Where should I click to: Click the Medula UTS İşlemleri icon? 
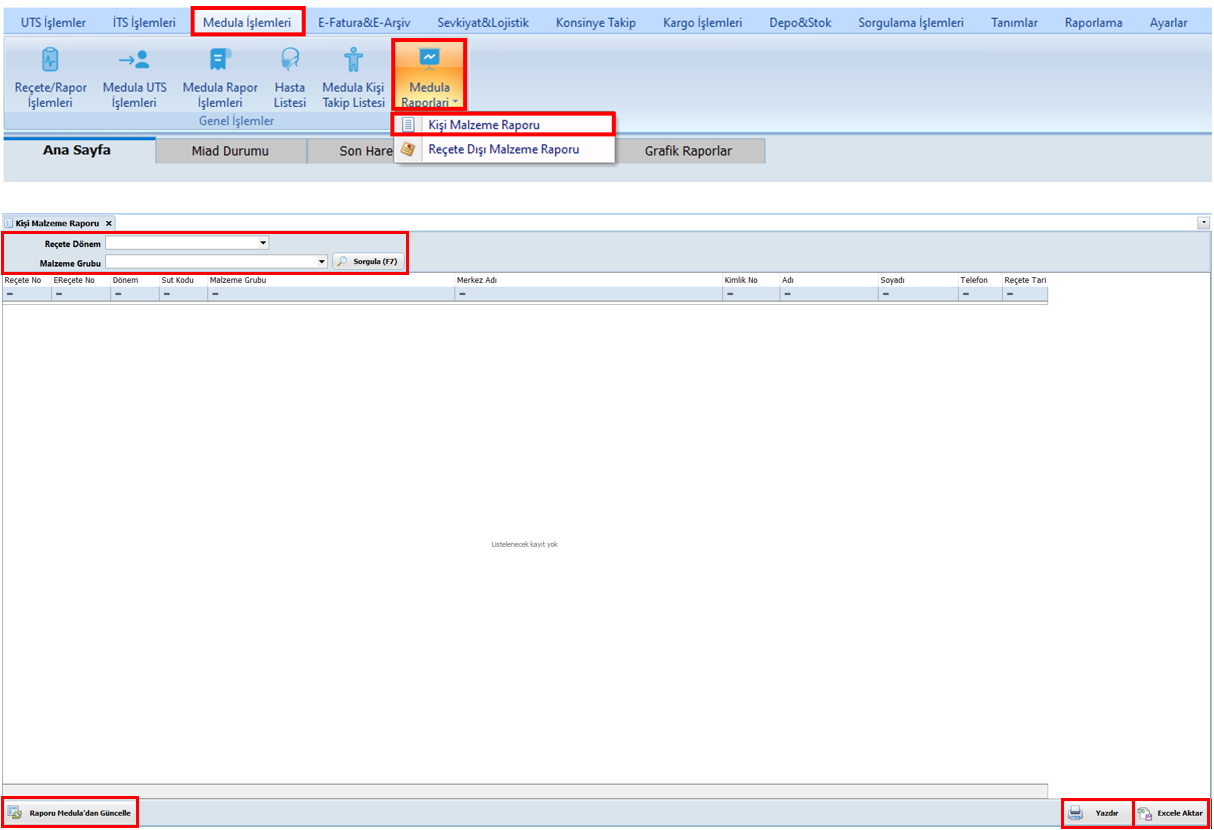pos(135,62)
